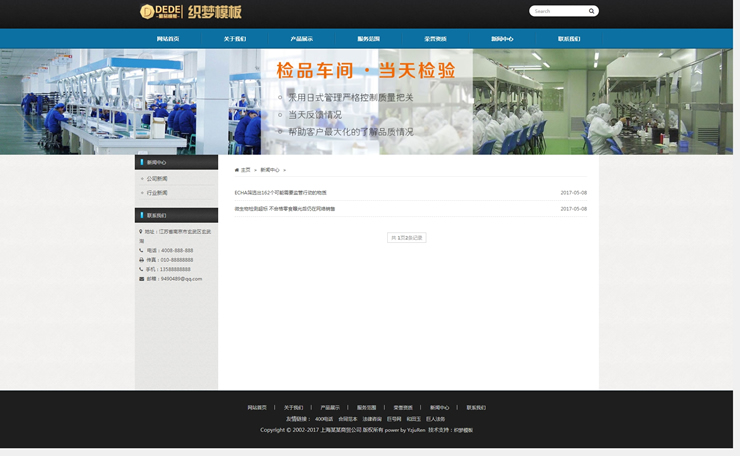Open 网站首页 in the top navigation
740x456 pixels.
168,39
